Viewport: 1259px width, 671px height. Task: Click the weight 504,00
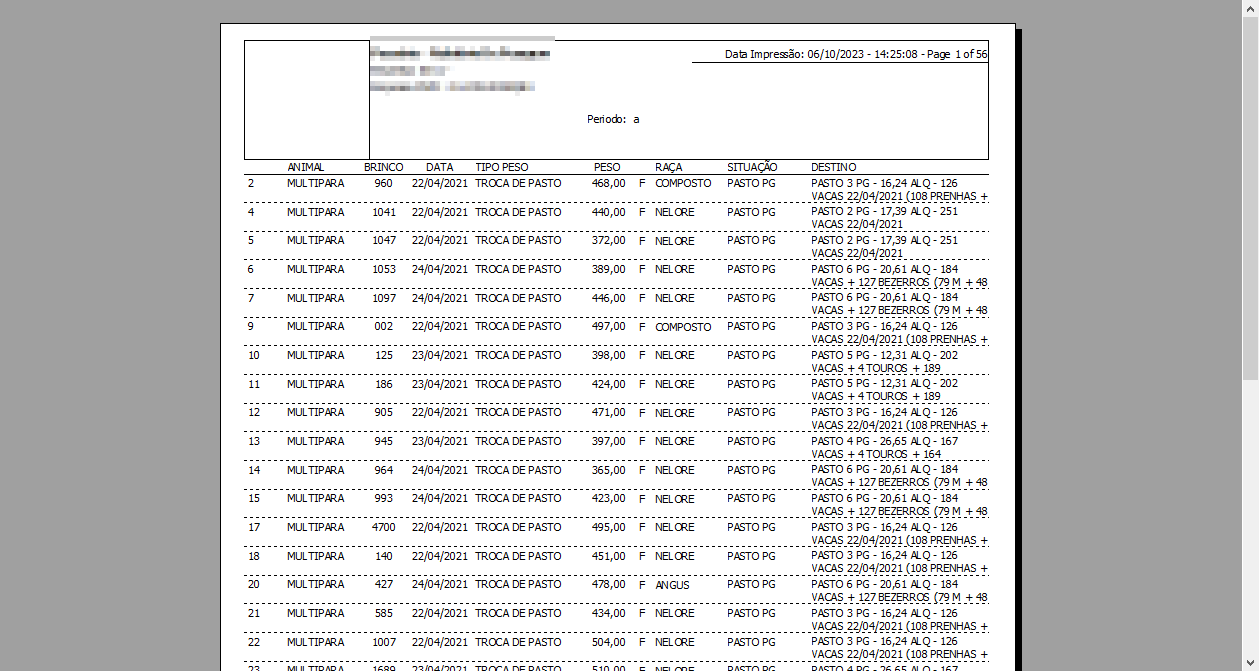pyautogui.click(x=609, y=642)
